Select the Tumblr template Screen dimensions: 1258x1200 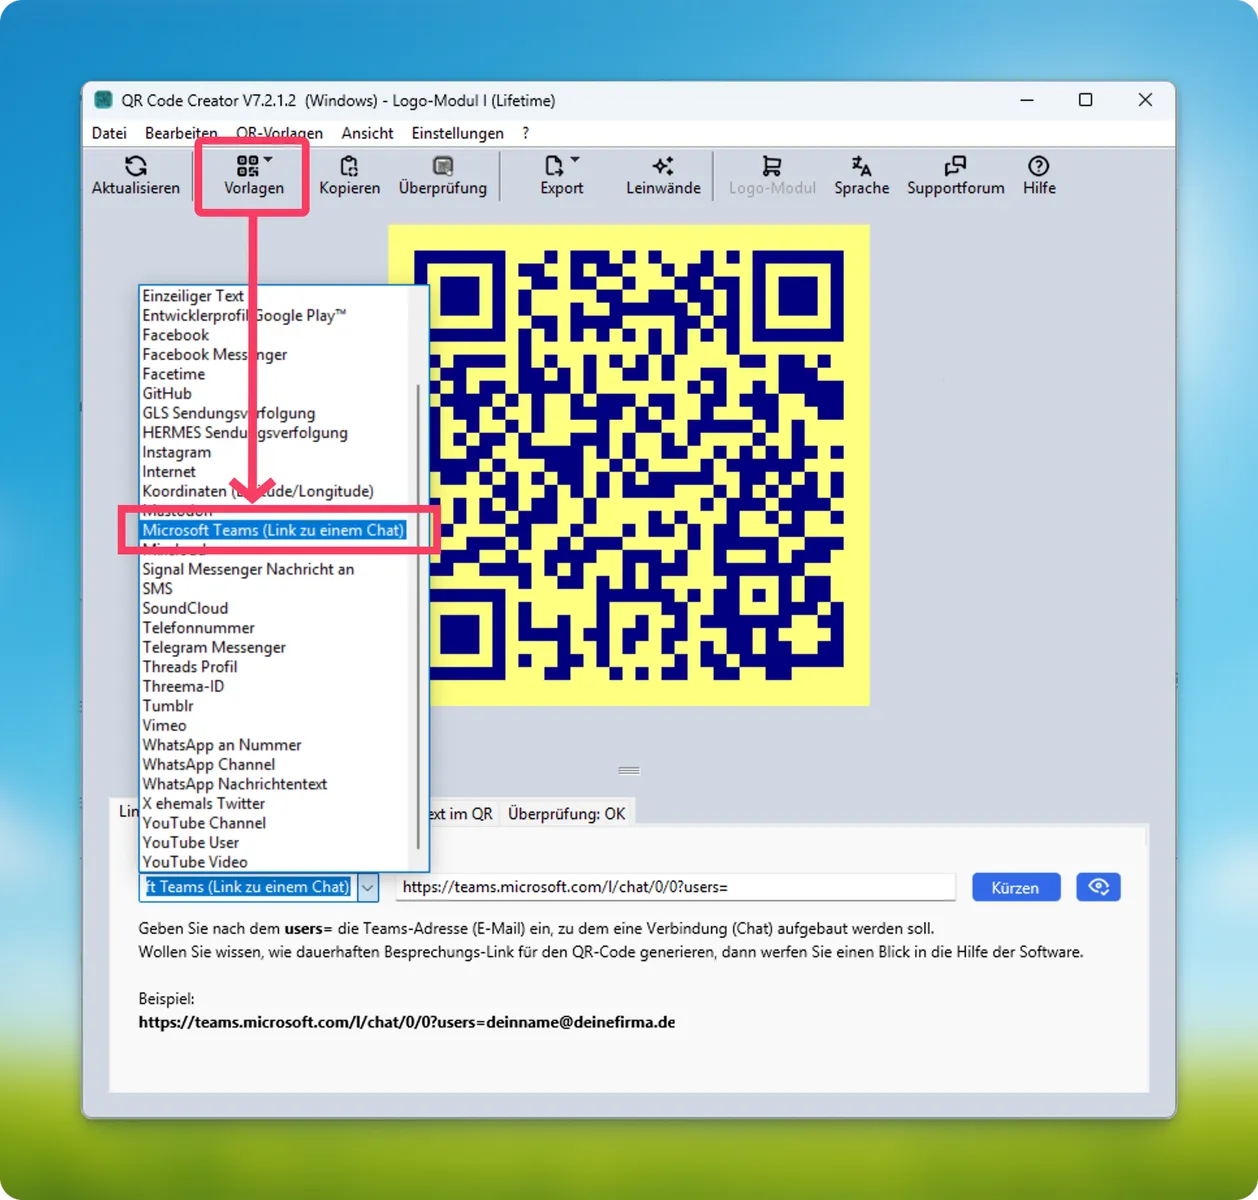(167, 705)
